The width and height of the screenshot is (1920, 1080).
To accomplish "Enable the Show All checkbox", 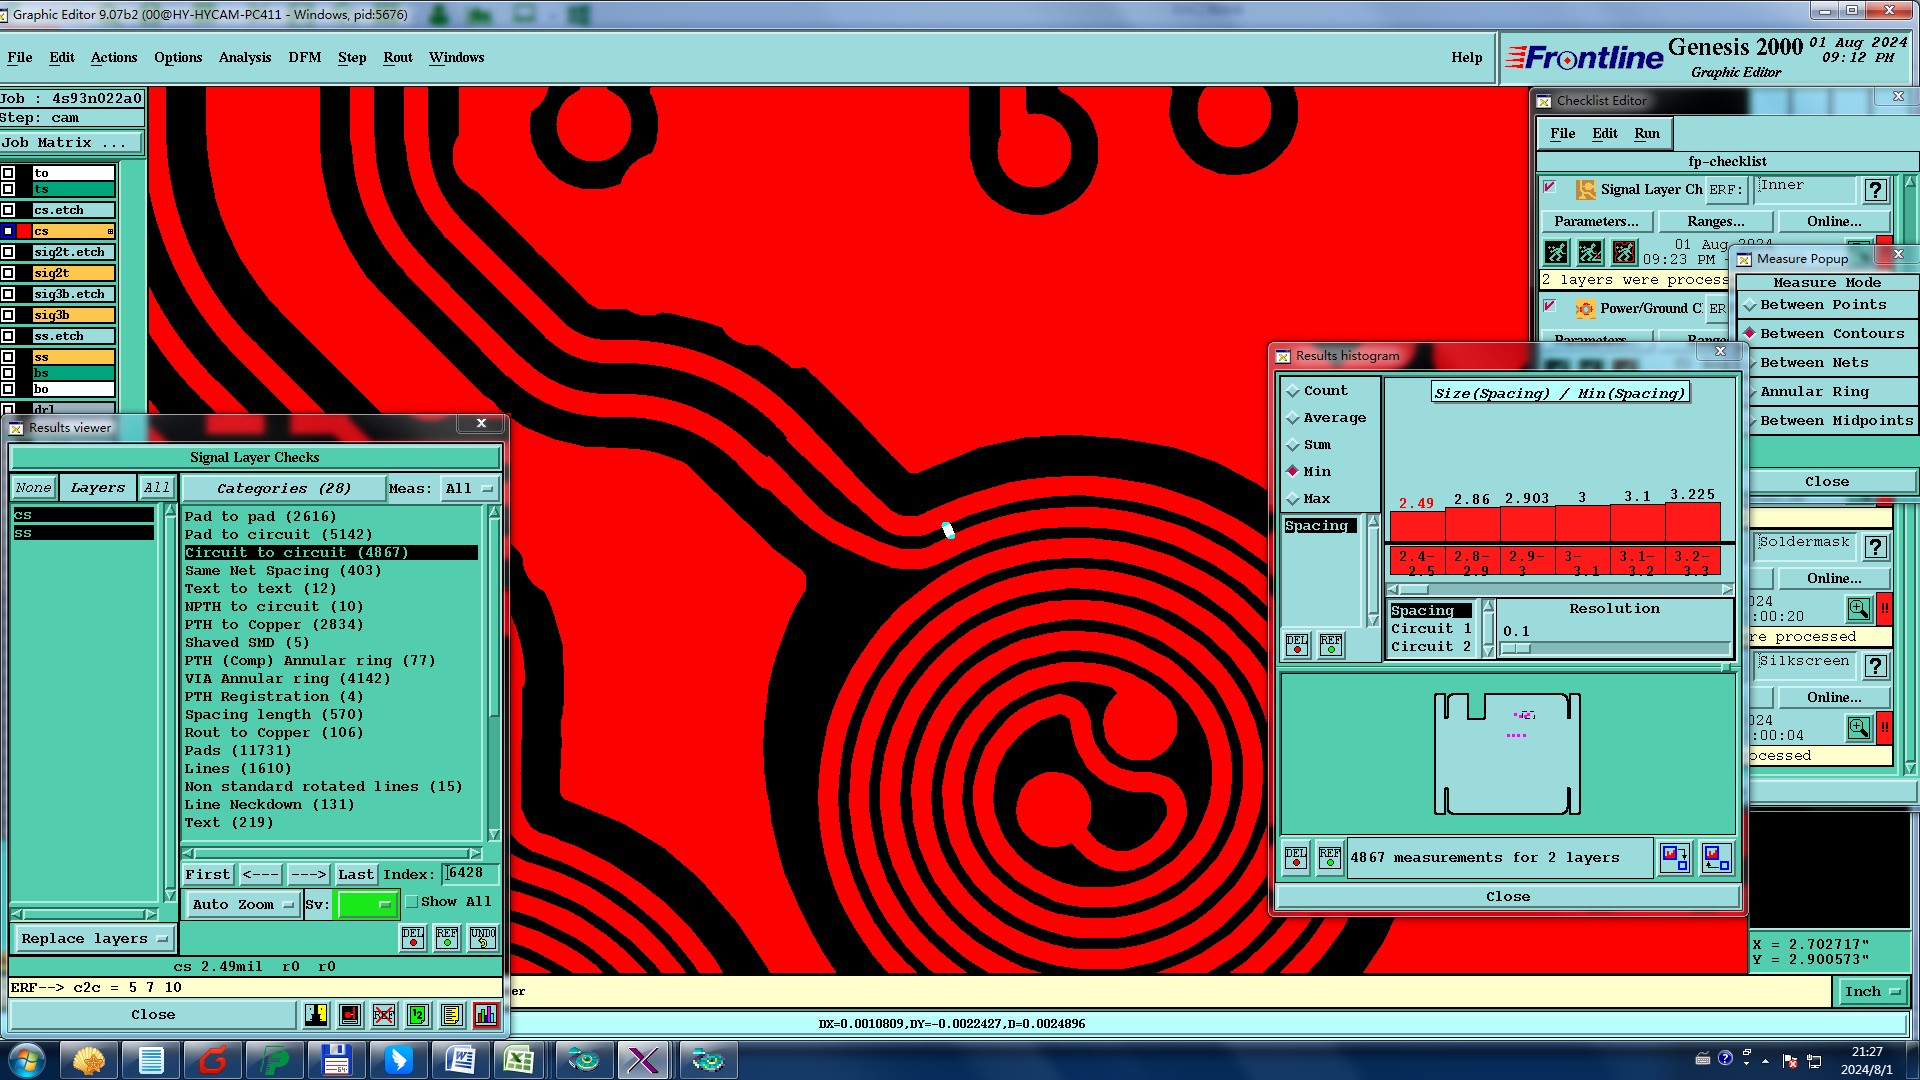I will coord(412,902).
